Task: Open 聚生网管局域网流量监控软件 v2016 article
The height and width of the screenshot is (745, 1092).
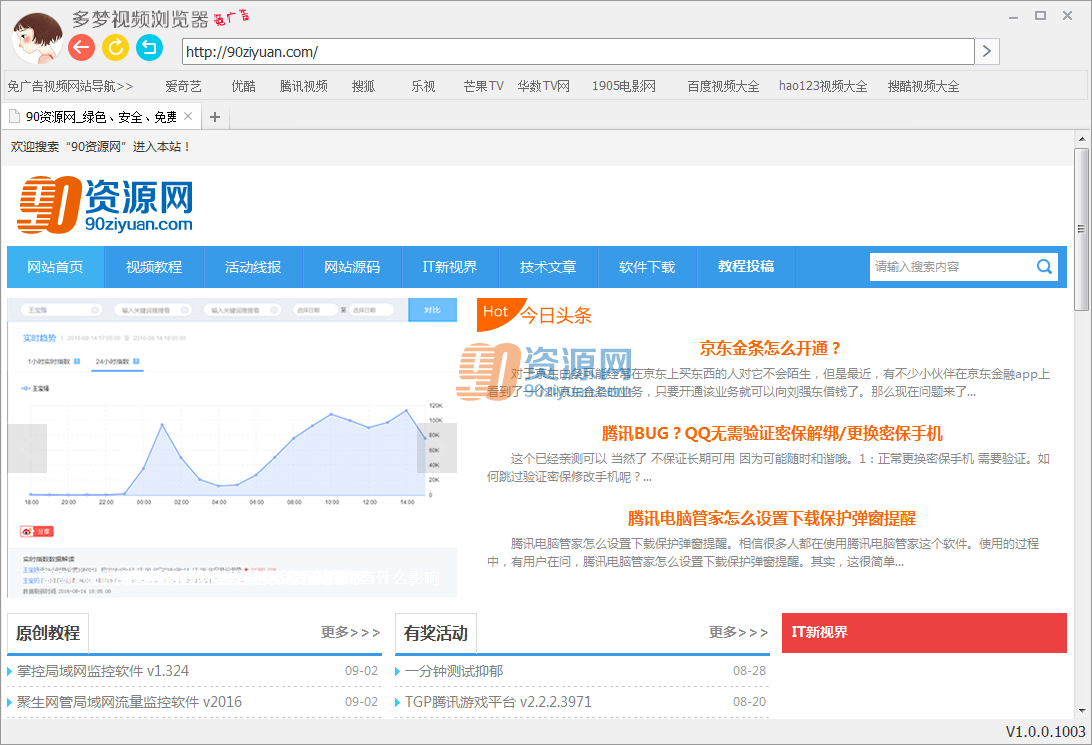Action: 130,702
